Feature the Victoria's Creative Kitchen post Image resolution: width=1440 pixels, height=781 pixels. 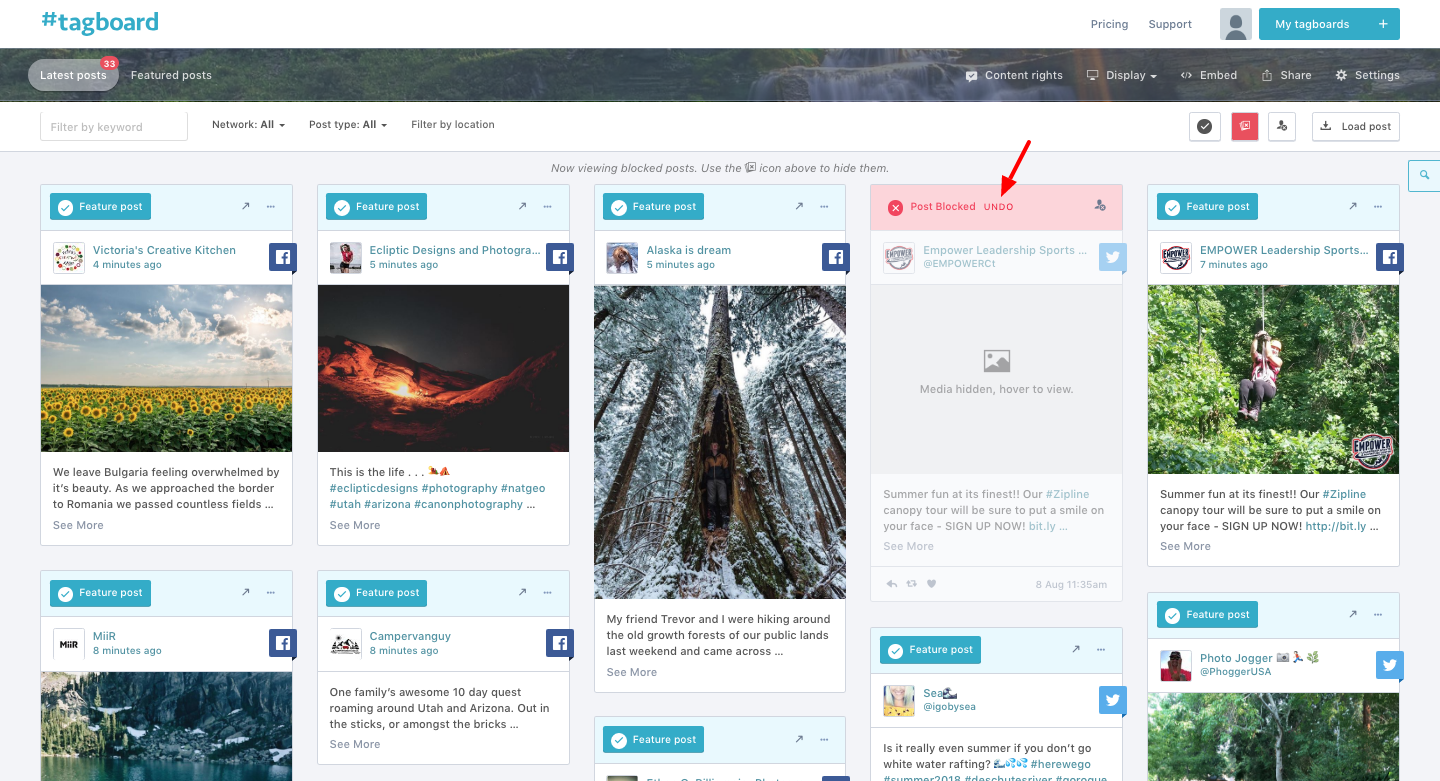(x=100, y=207)
